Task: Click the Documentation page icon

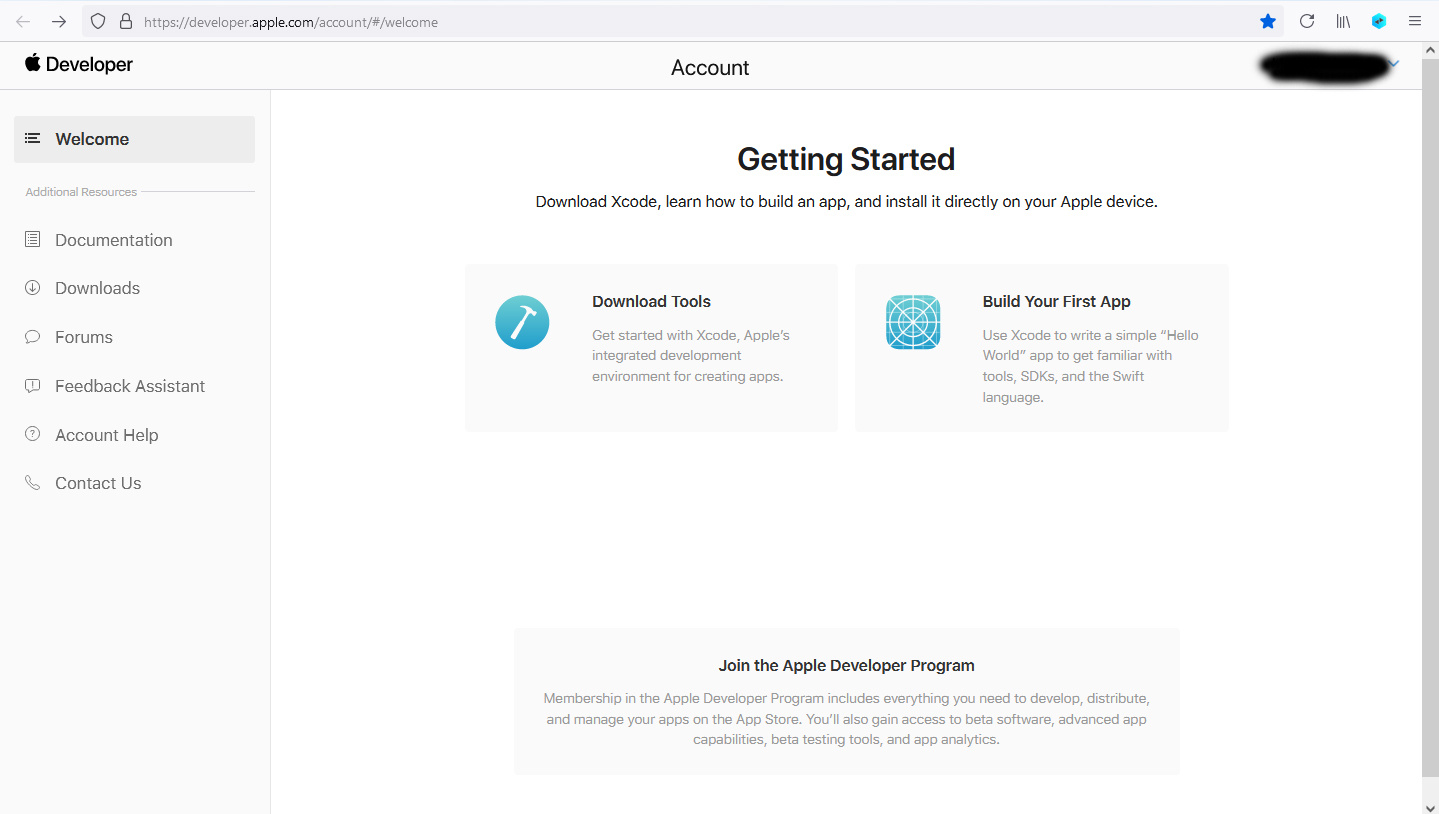Action: coord(33,239)
